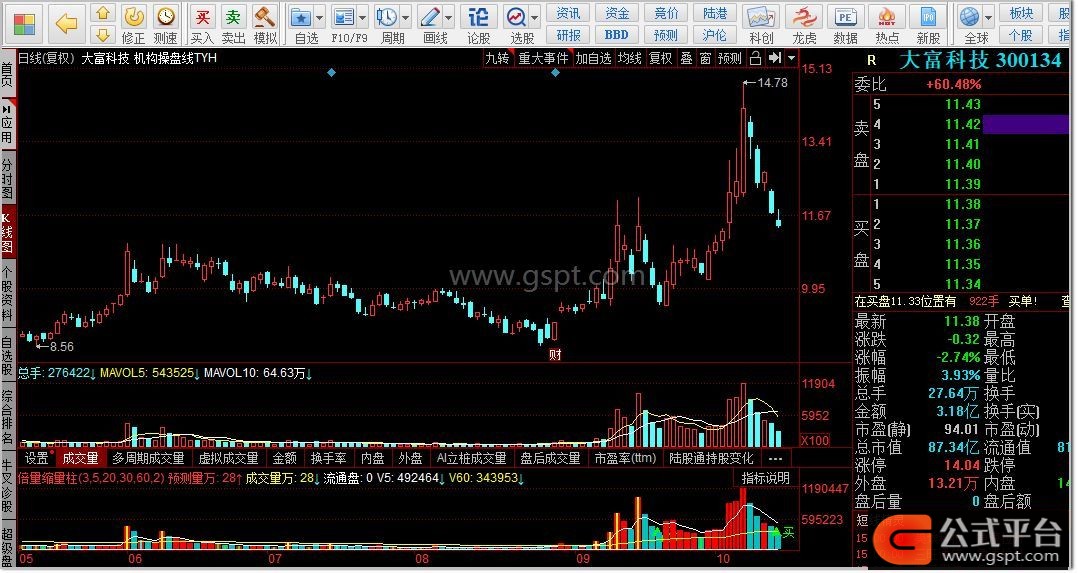Screen dimensions: 1078x573
Task: Expand the 全球 dropdown arrow
Action: tap(988, 17)
